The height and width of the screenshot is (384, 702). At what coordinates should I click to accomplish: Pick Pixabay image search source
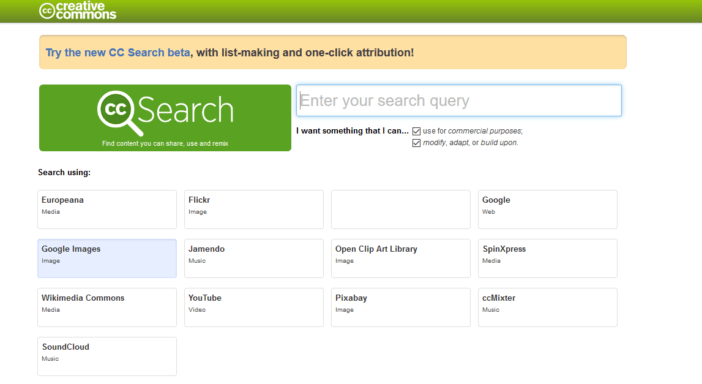401,307
